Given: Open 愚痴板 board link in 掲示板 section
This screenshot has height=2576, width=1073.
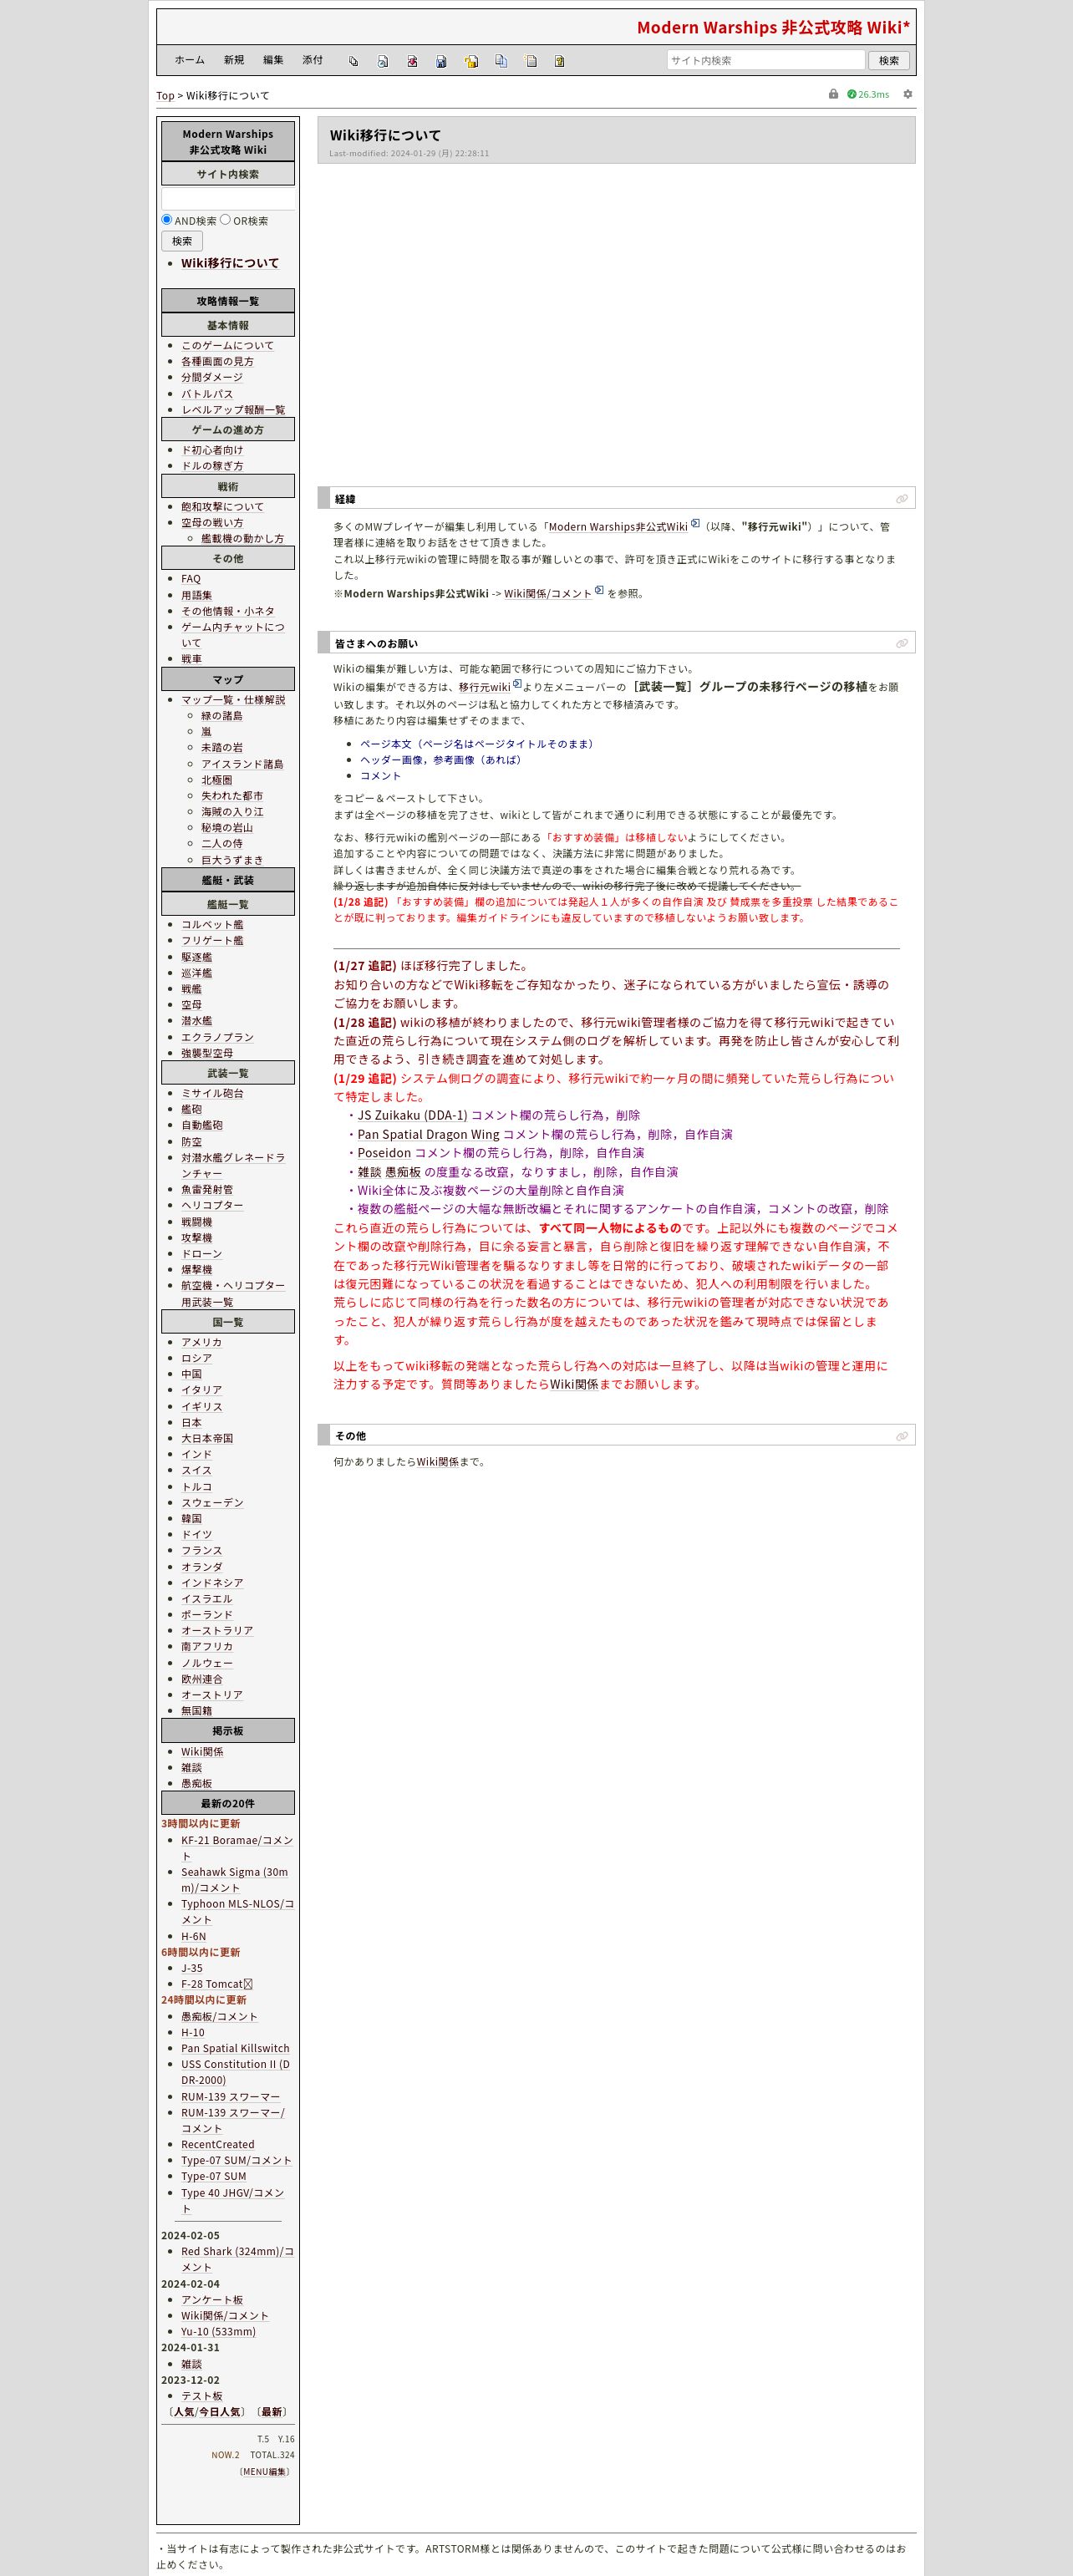Looking at the screenshot, I should coord(196,1783).
